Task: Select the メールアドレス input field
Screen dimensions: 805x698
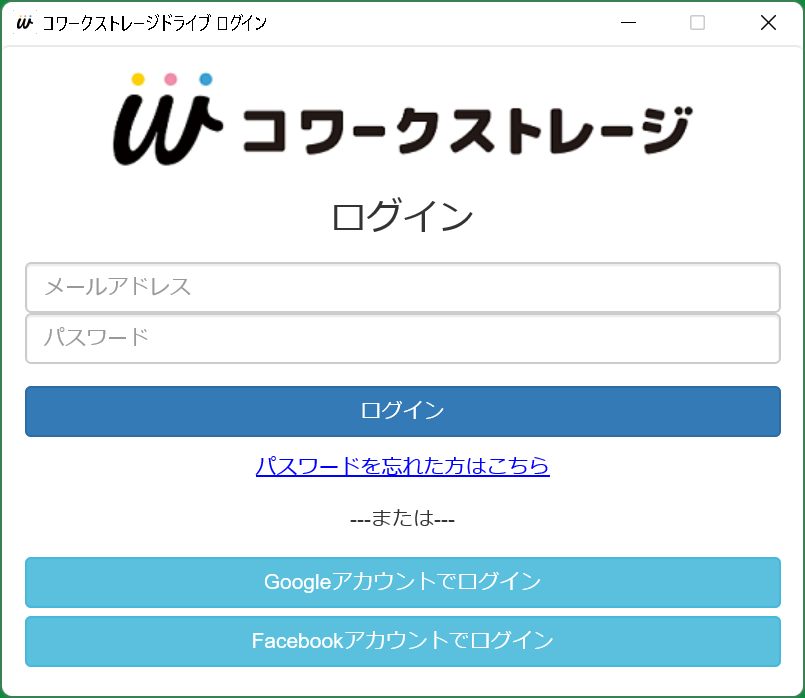Action: click(x=402, y=287)
